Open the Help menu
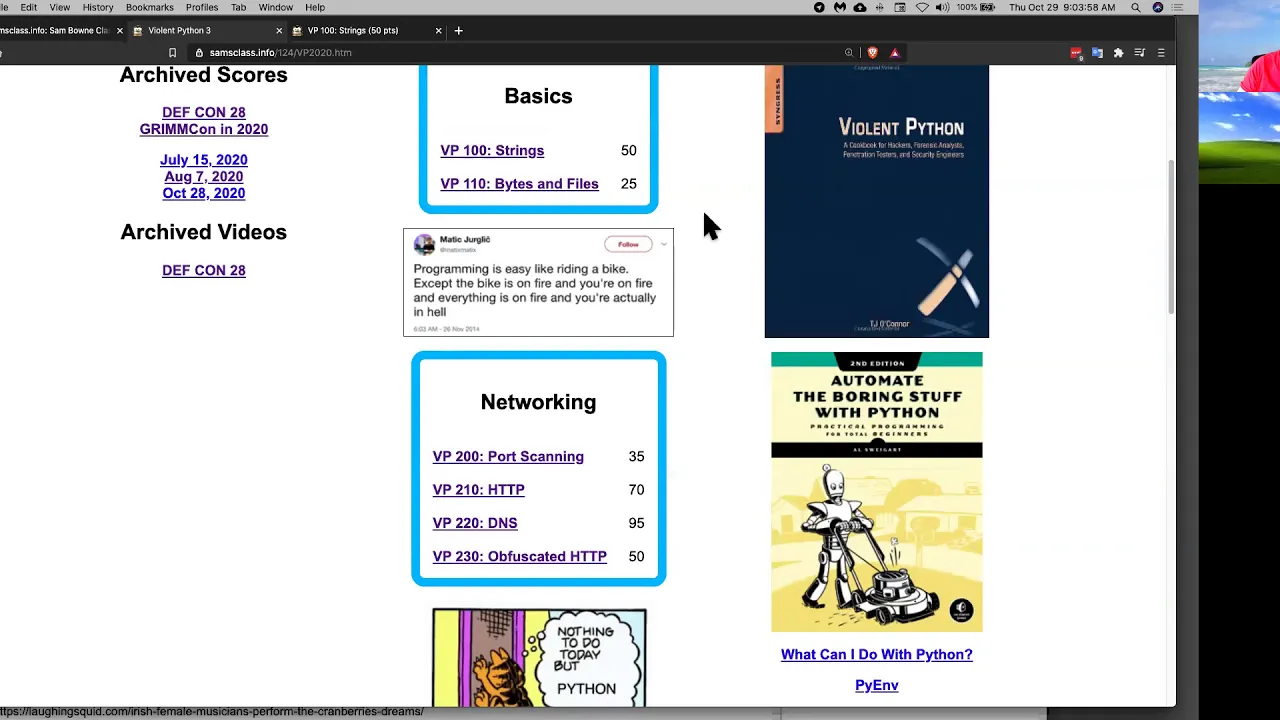Viewport: 1280px width, 720px height. click(315, 7)
